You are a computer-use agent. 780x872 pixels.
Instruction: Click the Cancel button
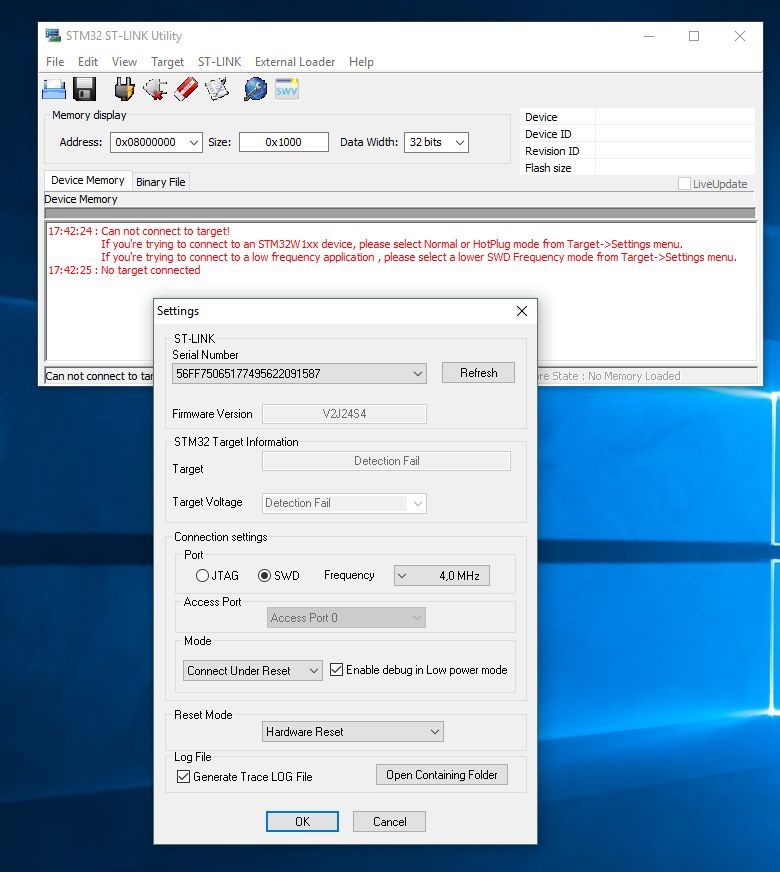click(x=389, y=821)
